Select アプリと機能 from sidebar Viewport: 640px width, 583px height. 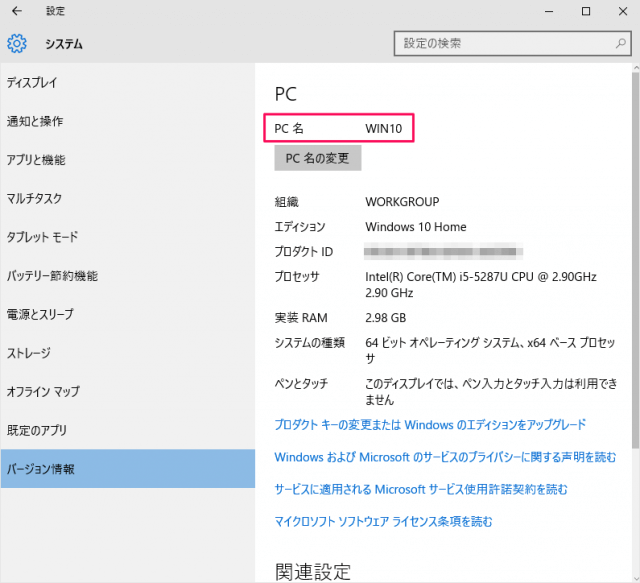coord(127,160)
